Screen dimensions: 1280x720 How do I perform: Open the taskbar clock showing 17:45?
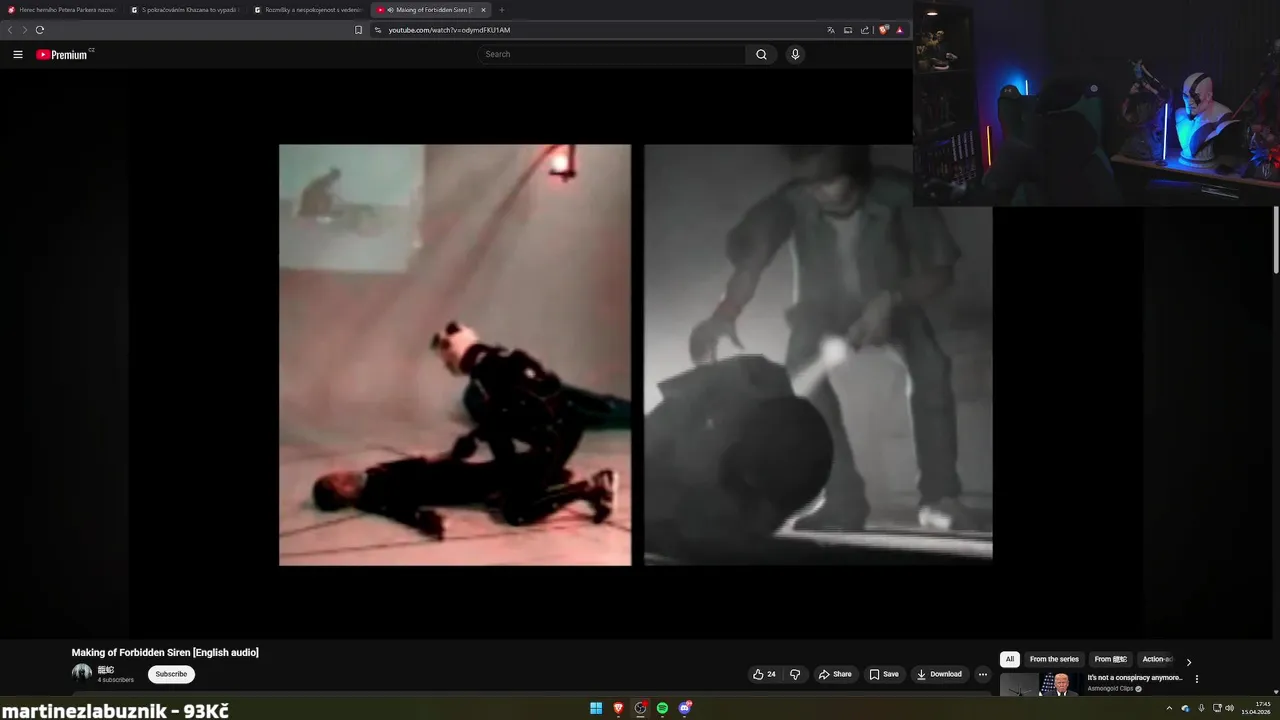tap(1256, 708)
